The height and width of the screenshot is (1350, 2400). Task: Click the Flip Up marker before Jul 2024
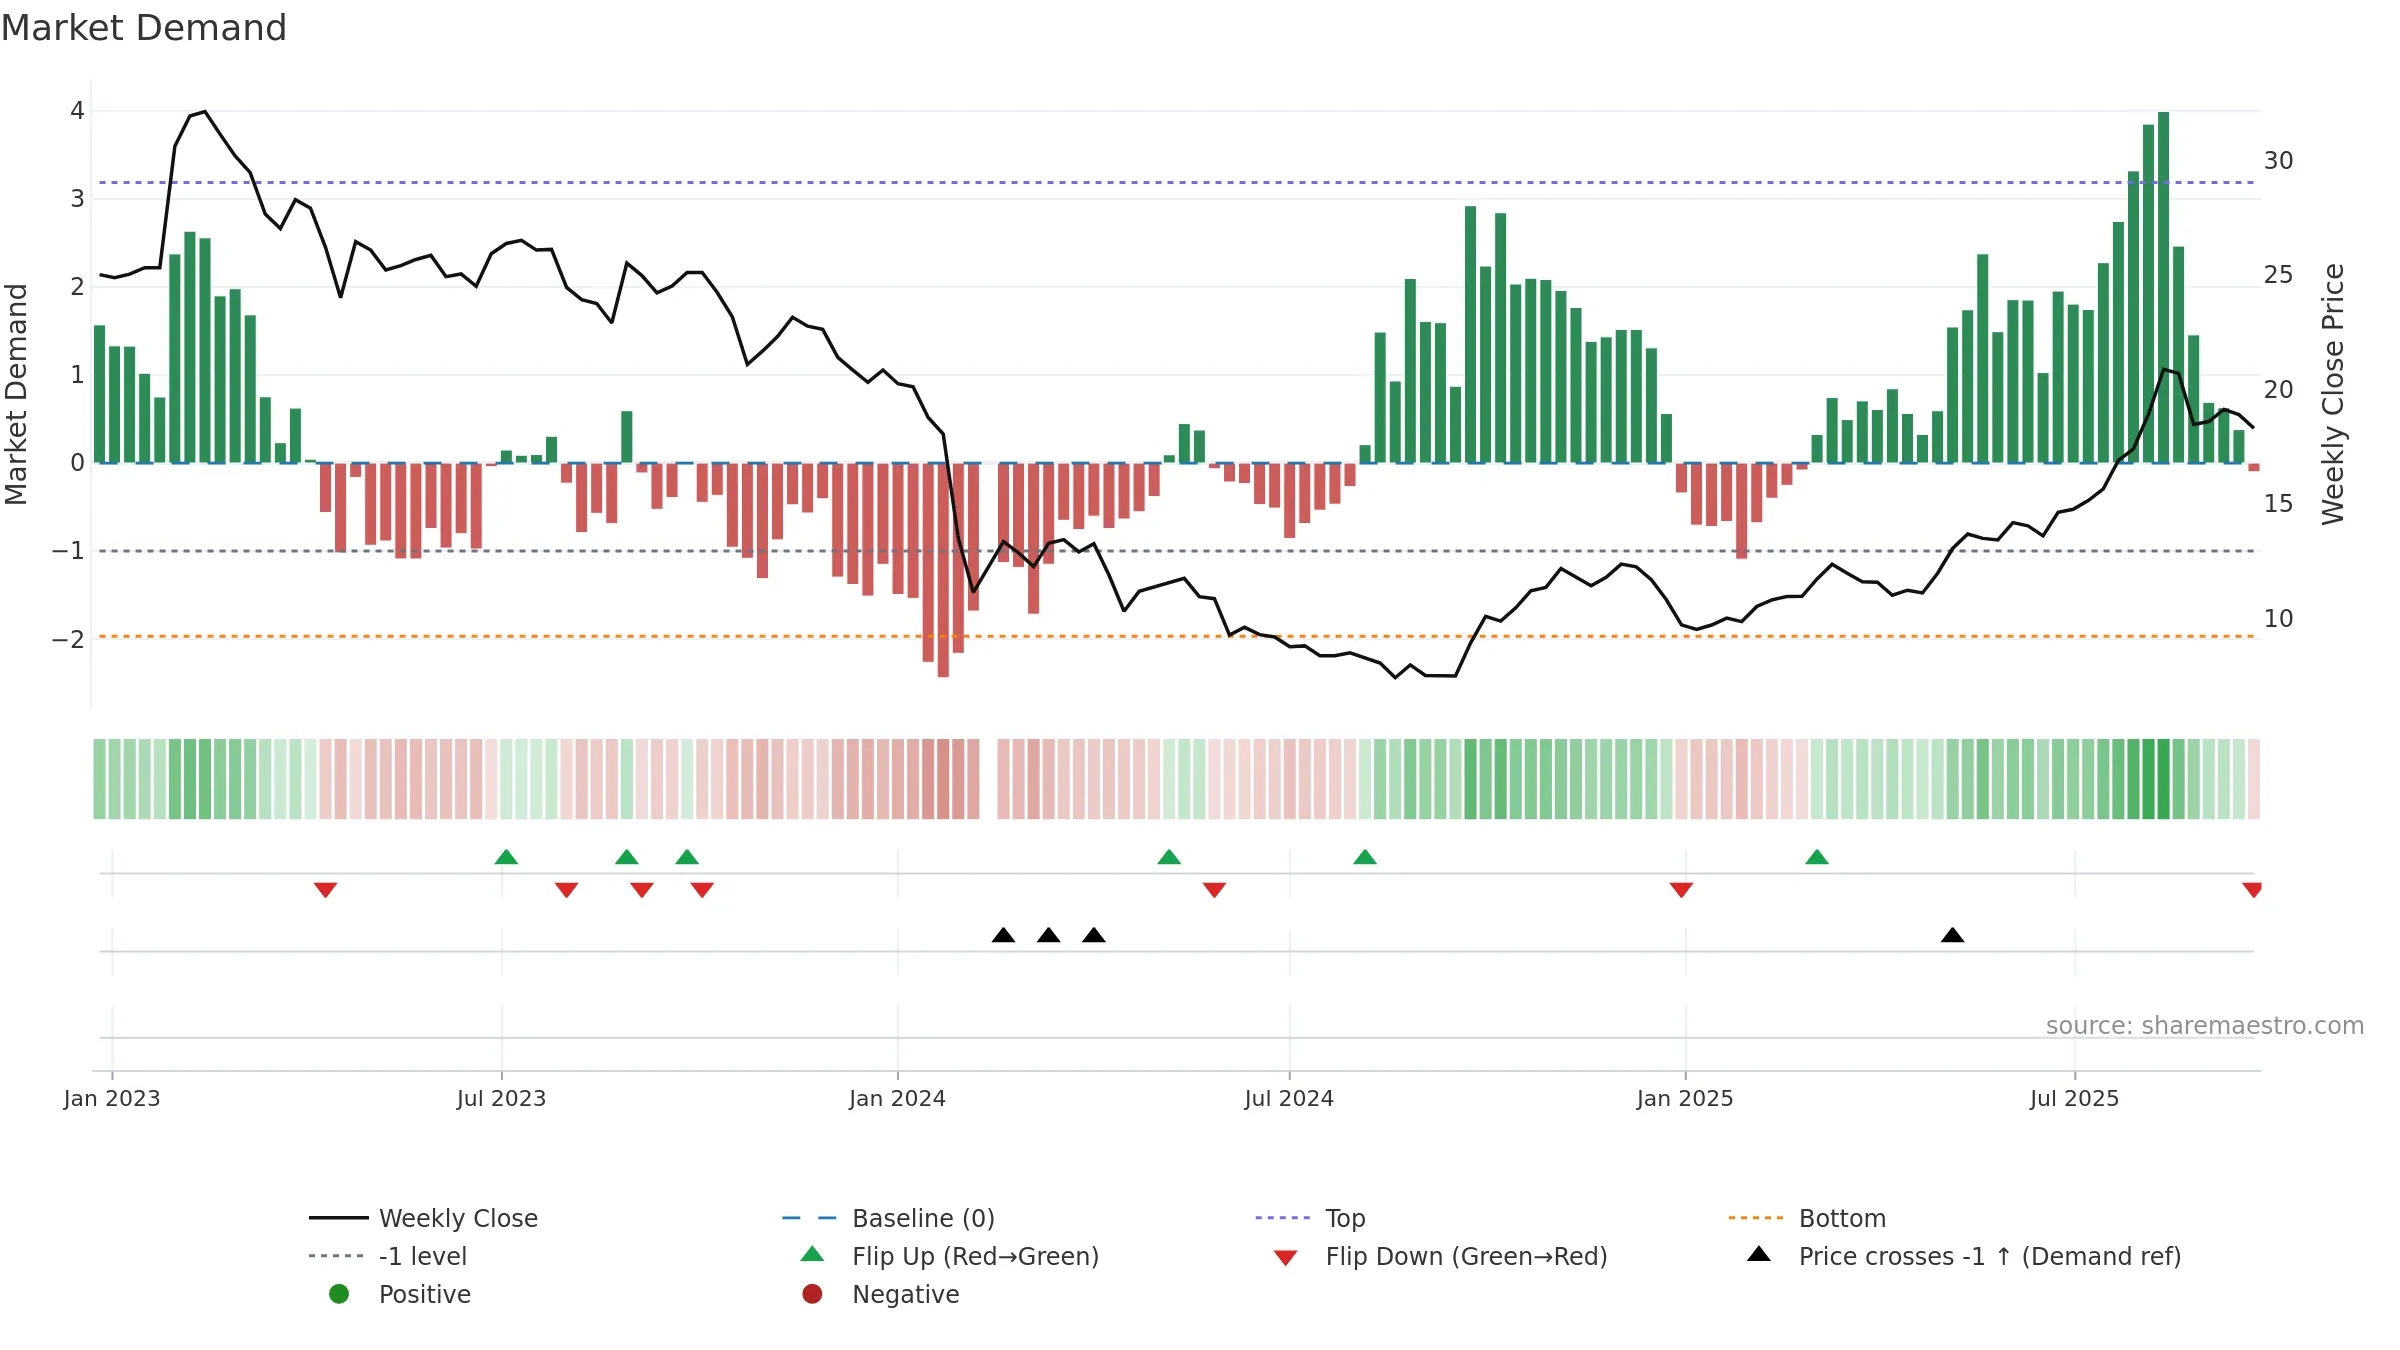pyautogui.click(x=1169, y=857)
